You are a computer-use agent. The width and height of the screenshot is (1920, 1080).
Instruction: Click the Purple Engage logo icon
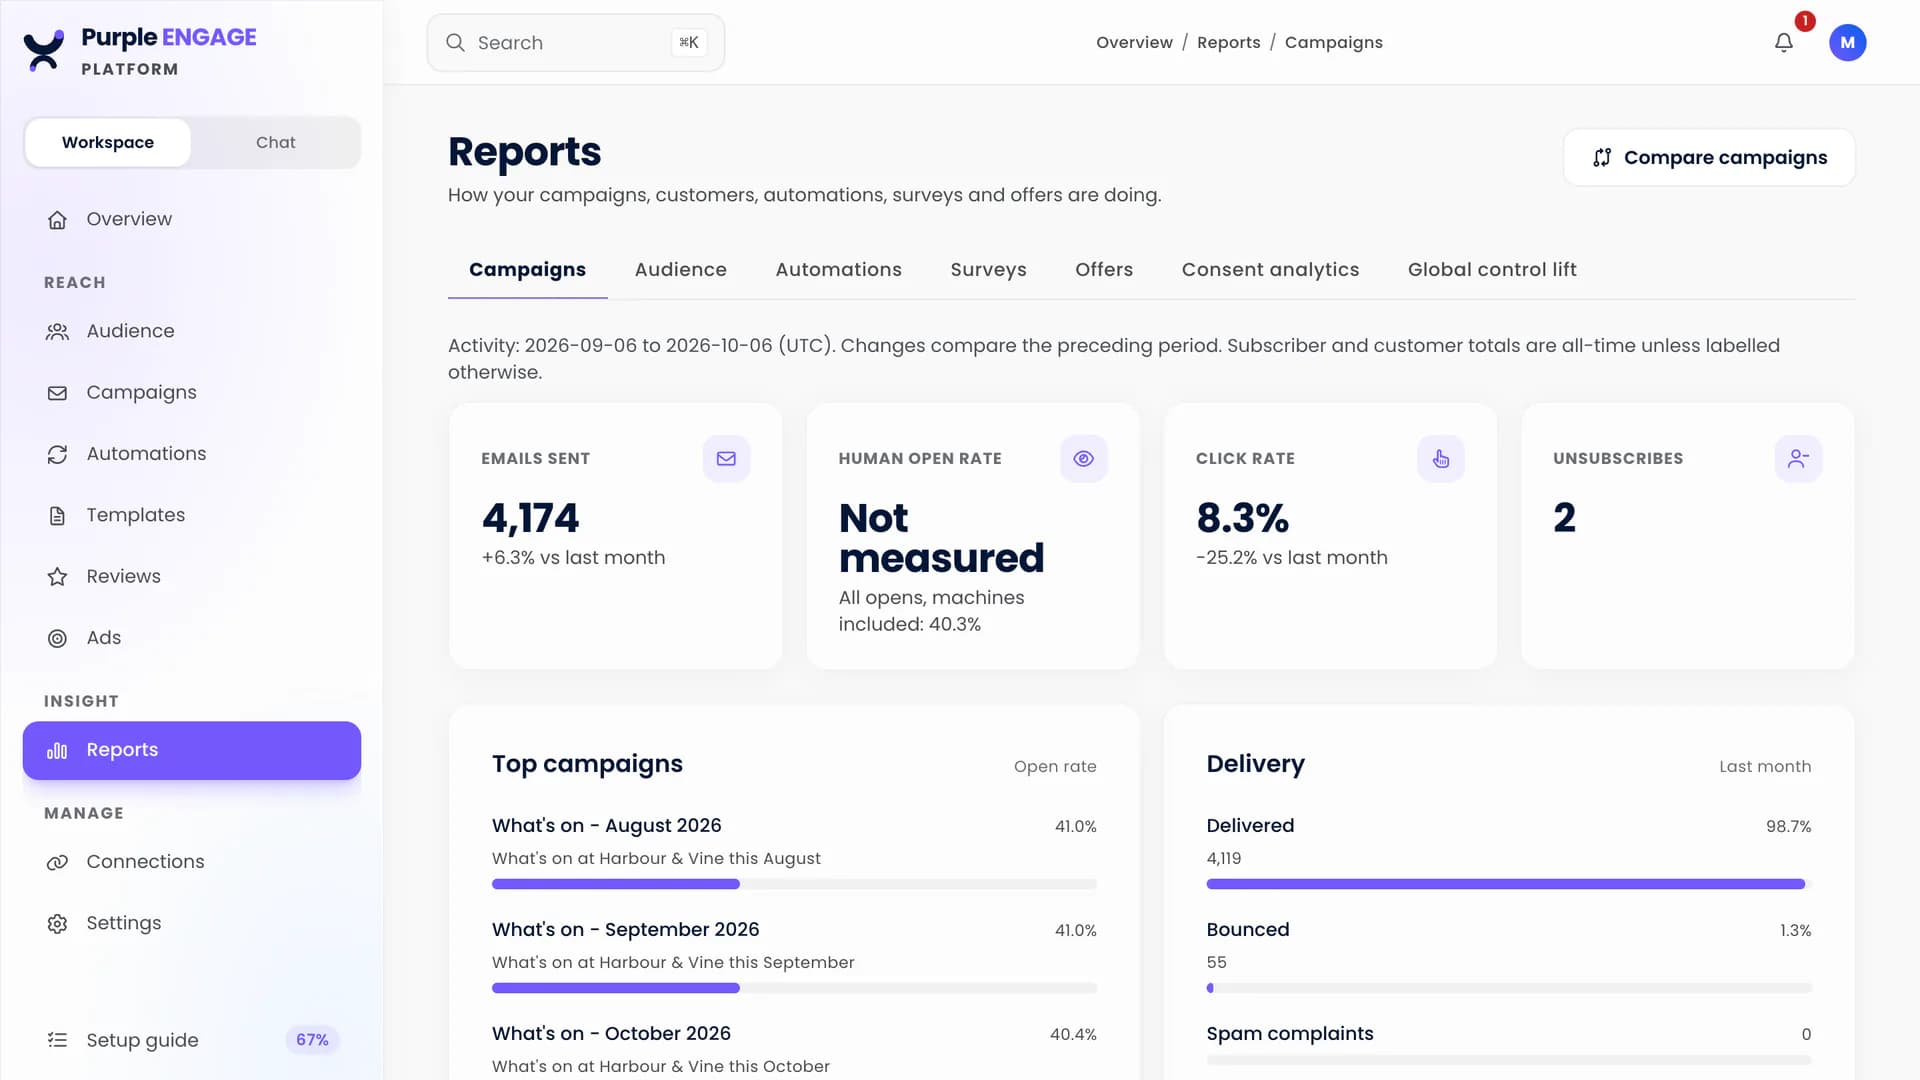[44, 50]
